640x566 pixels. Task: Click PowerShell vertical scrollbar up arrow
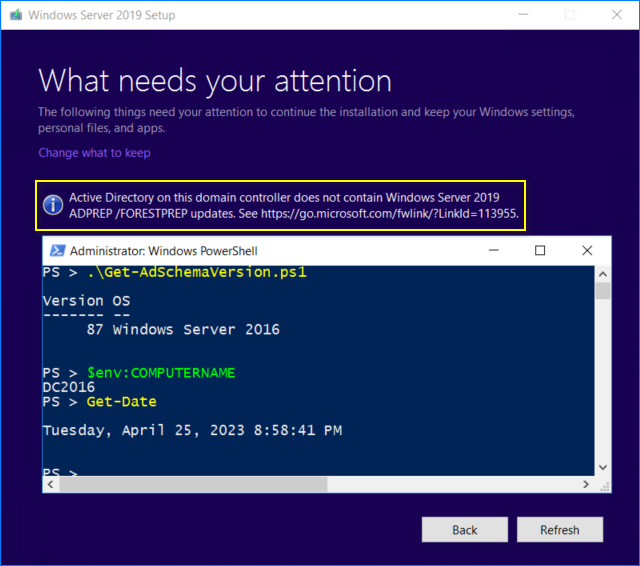click(603, 274)
